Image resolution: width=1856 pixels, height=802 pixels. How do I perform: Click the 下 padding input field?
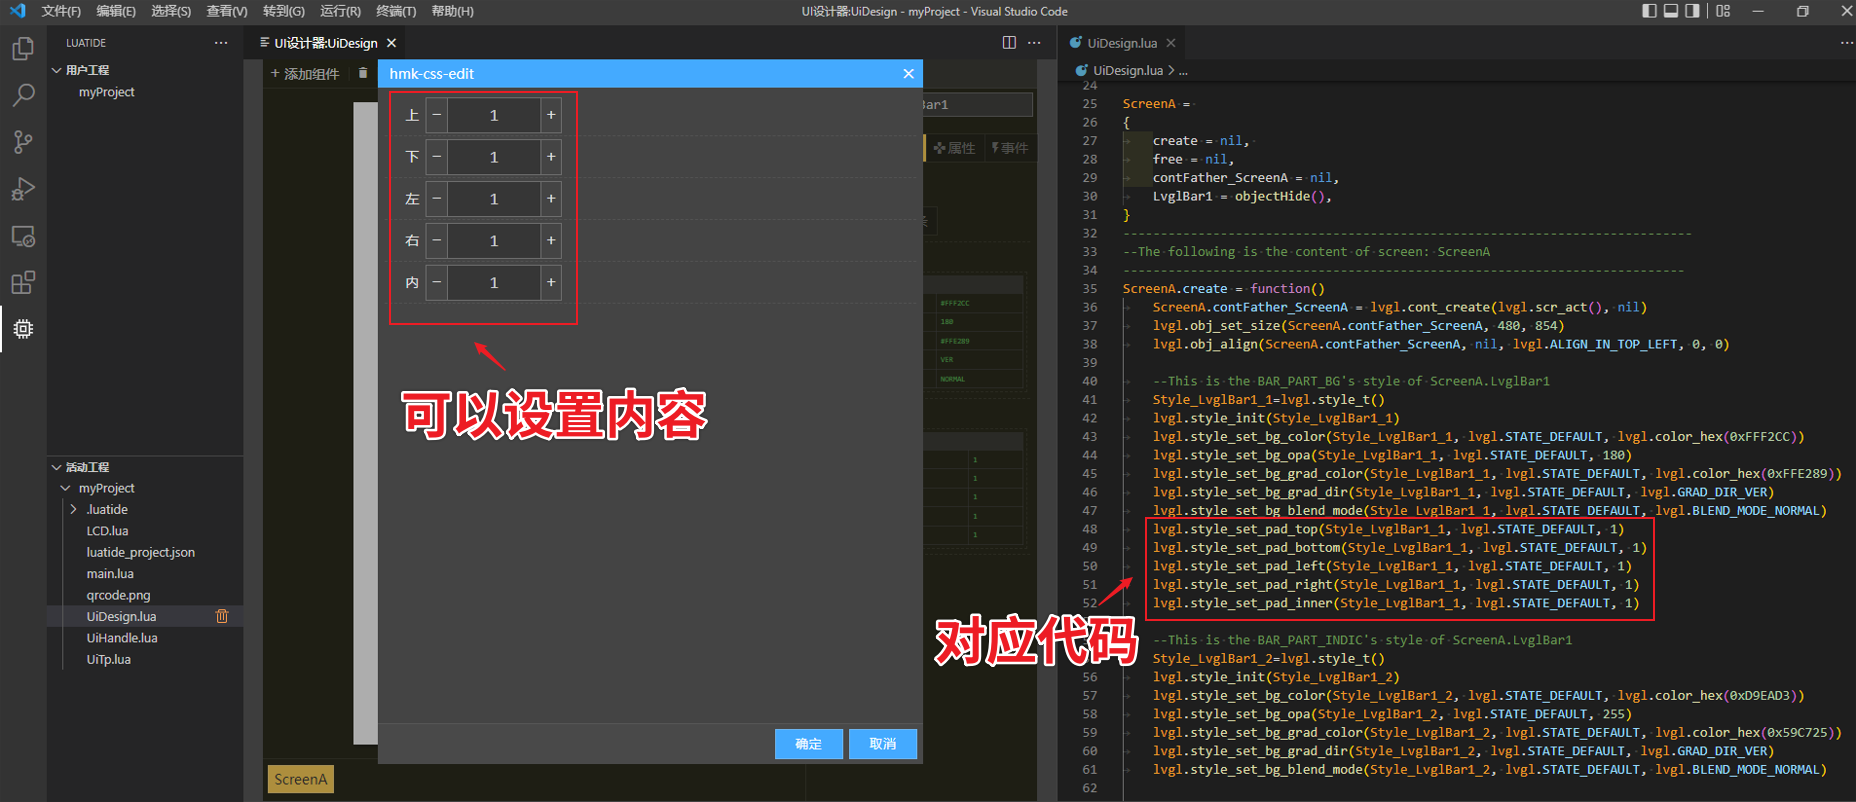tap(494, 157)
